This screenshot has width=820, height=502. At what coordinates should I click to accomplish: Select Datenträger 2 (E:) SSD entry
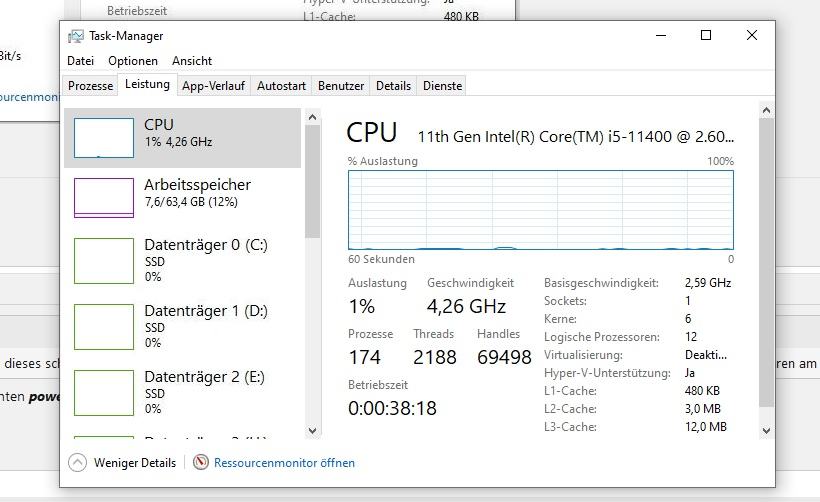tap(183, 392)
